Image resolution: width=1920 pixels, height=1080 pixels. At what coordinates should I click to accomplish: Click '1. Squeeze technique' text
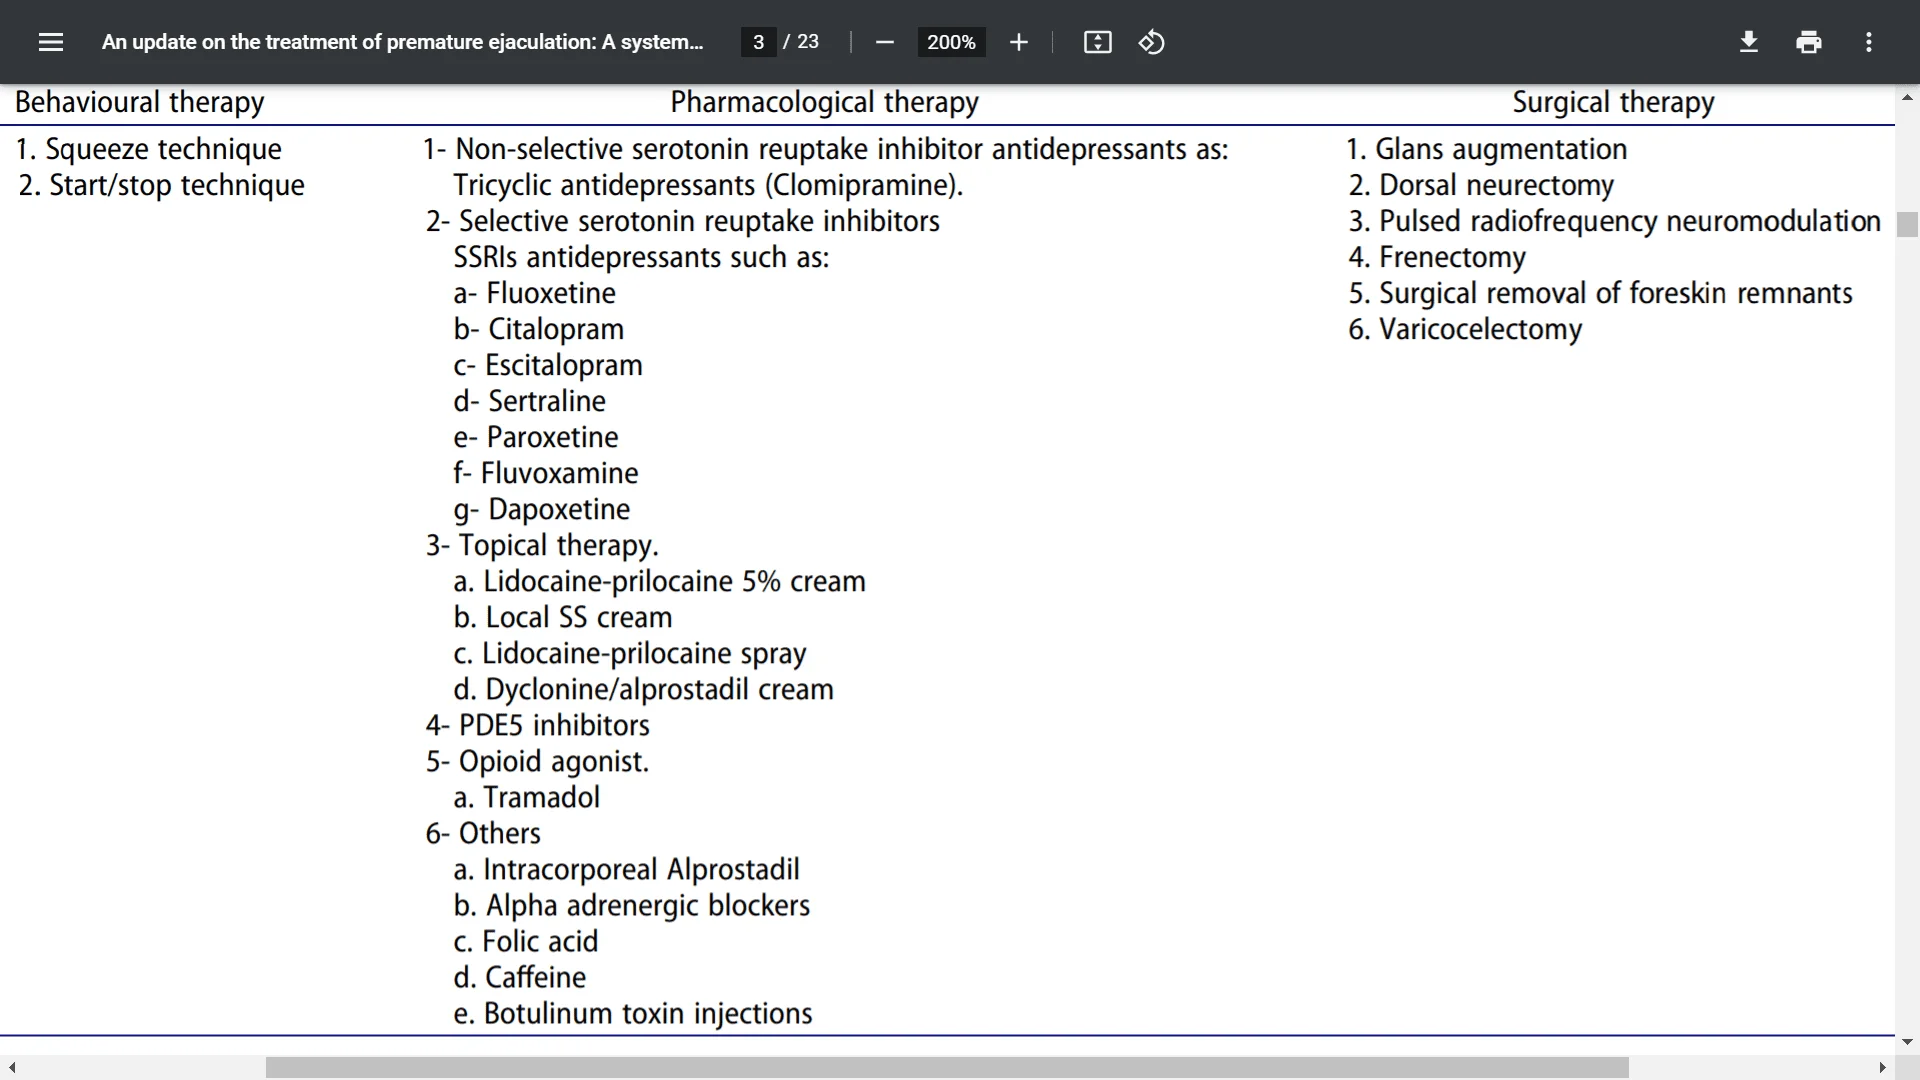point(149,149)
